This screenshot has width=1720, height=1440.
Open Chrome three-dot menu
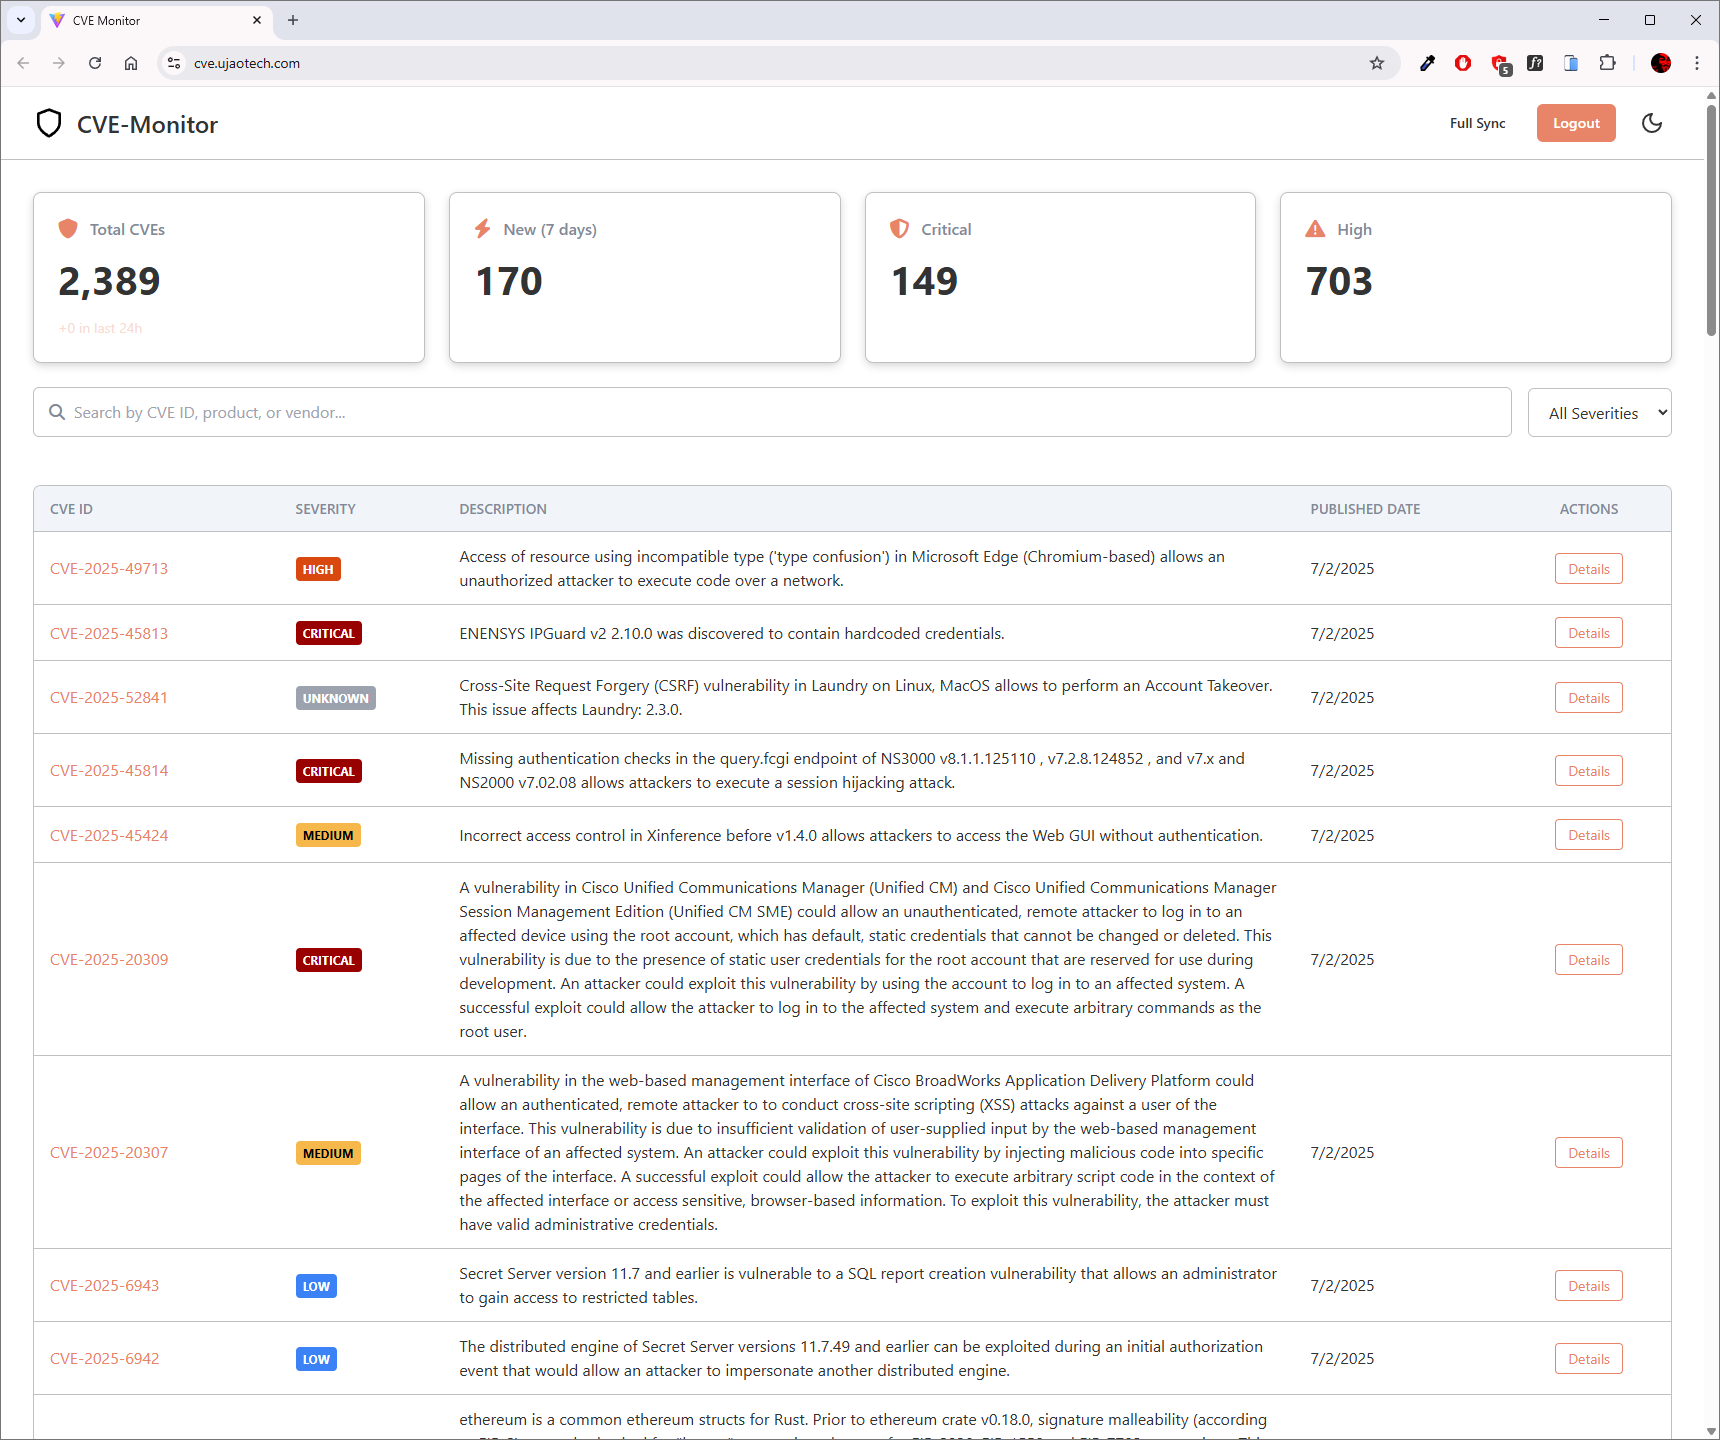(1697, 63)
